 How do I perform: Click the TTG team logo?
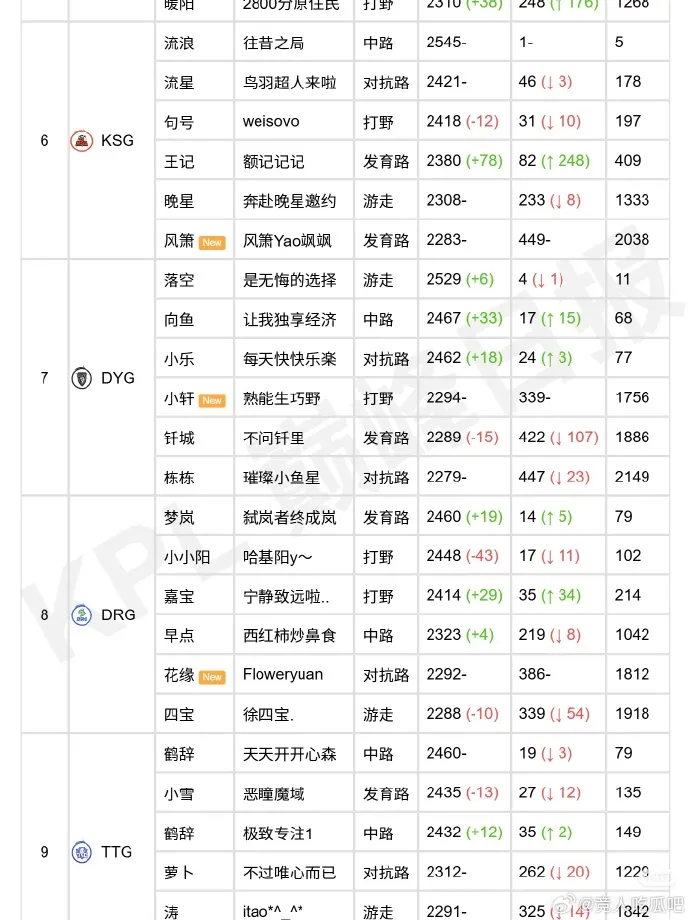click(x=82, y=852)
